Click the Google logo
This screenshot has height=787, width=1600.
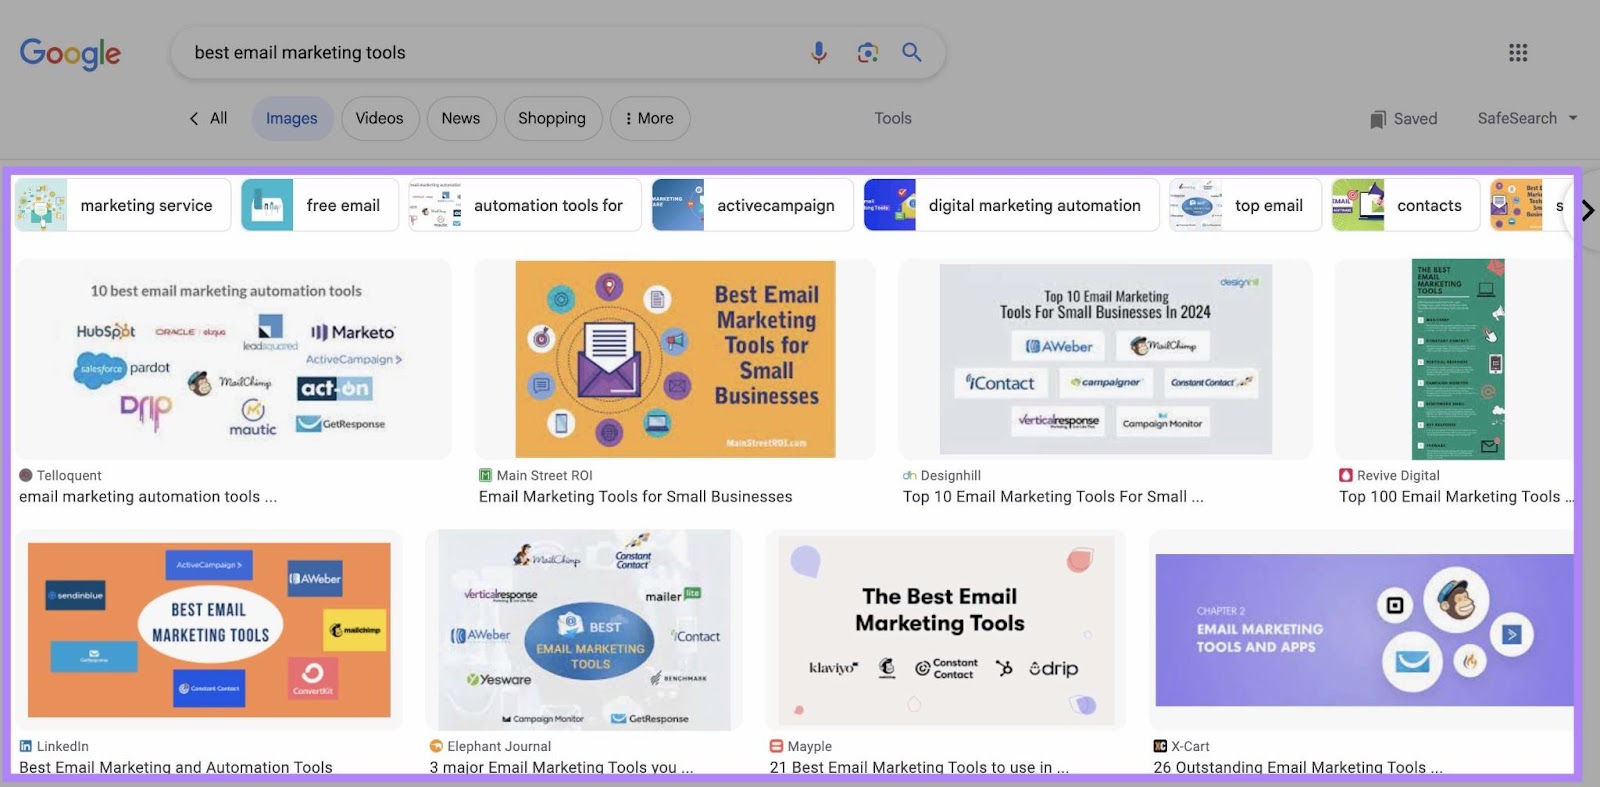[70, 53]
